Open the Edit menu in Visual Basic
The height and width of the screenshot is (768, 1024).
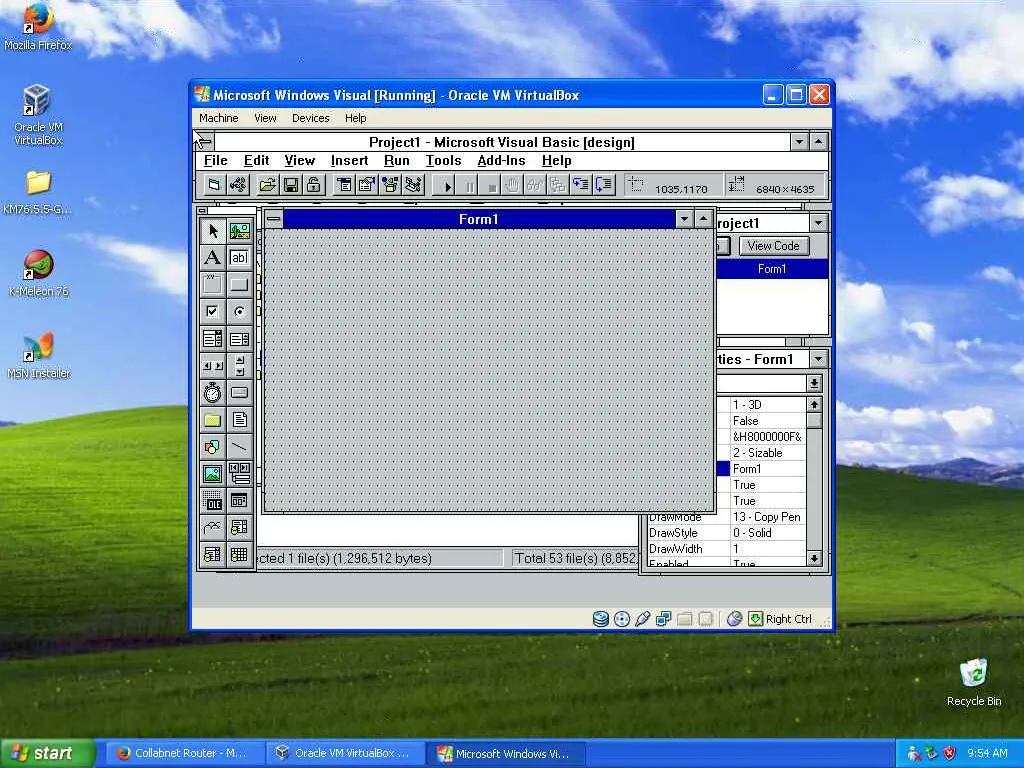[257, 161]
